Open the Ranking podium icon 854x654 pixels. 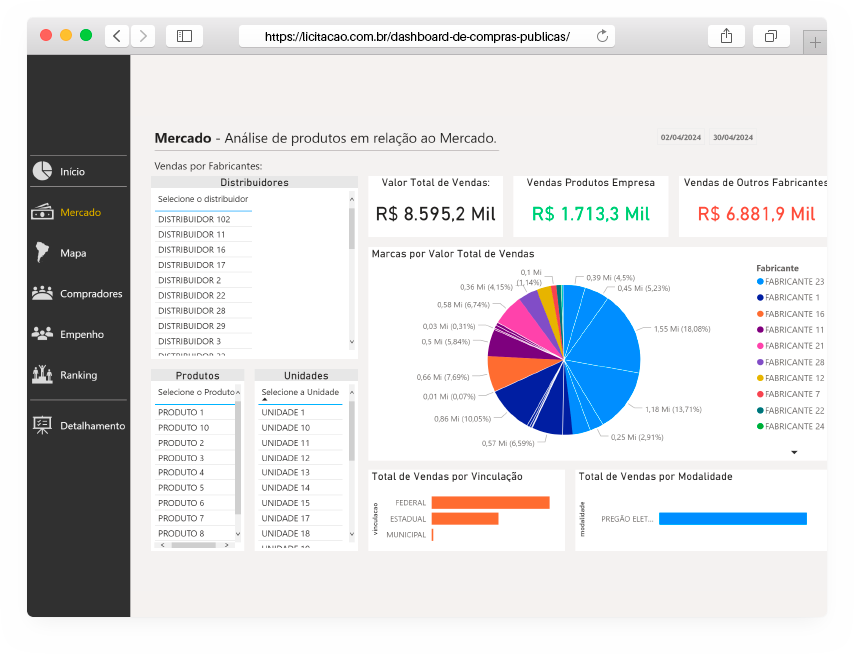click(42, 375)
